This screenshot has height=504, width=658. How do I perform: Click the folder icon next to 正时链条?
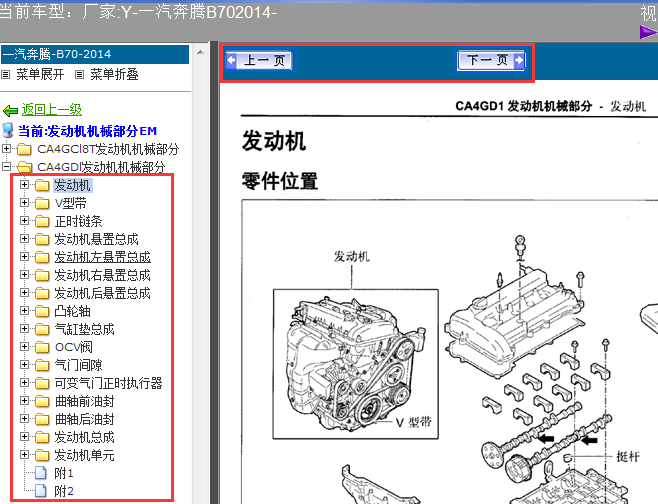tap(42, 221)
